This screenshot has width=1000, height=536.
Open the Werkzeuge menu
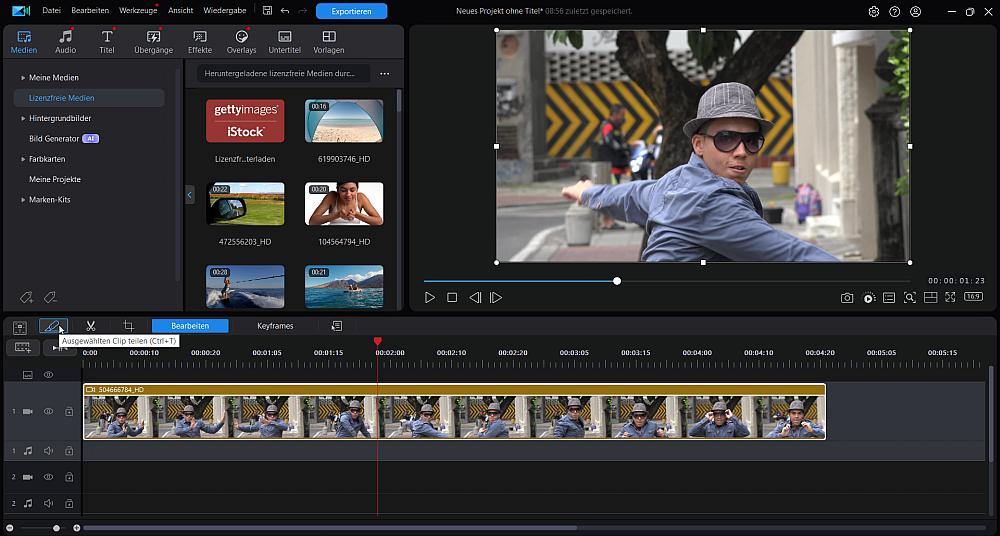point(136,11)
